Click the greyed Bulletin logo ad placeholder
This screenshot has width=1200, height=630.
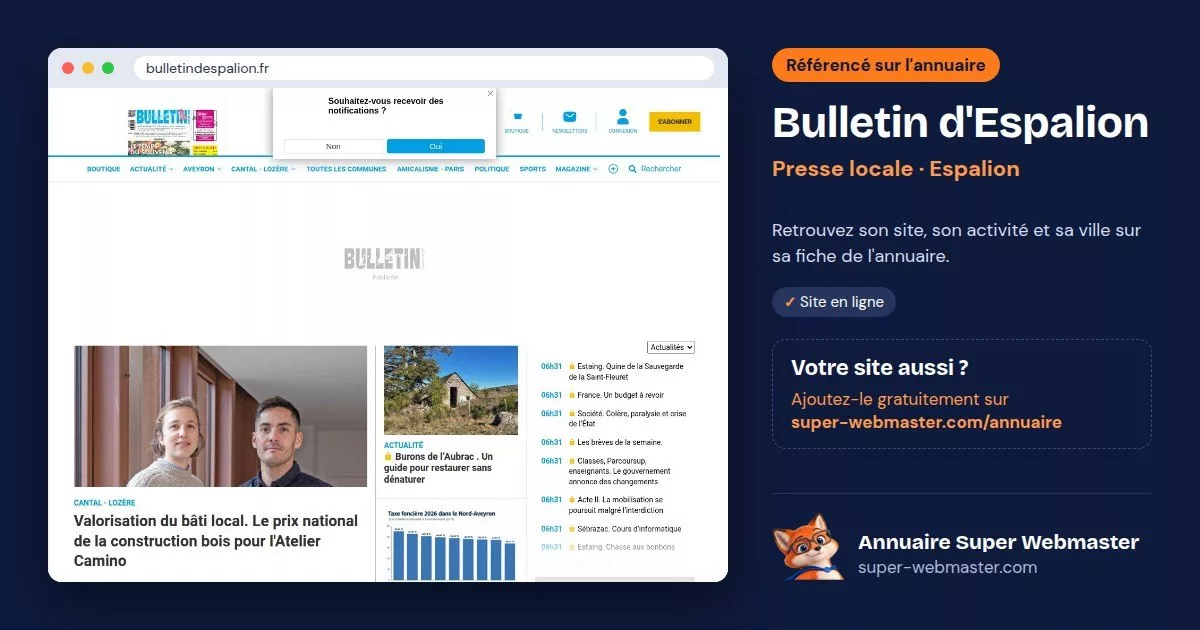(385, 260)
